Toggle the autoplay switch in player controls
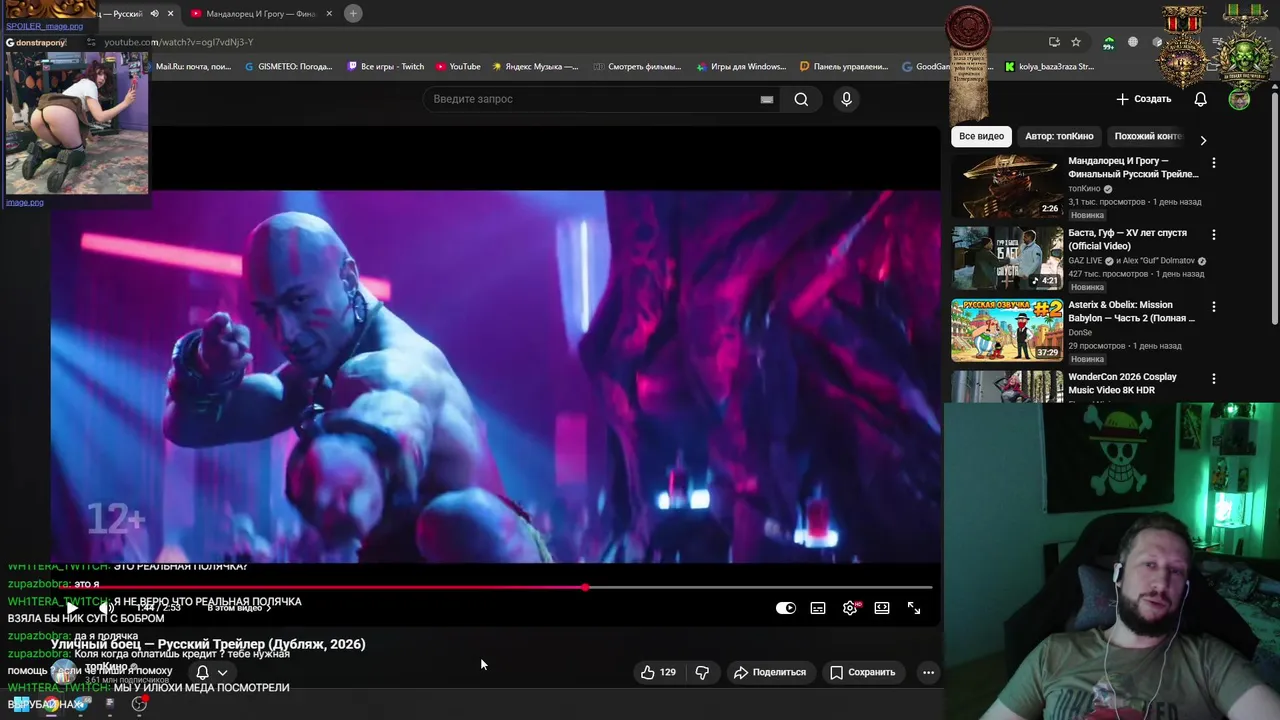Viewport: 1280px width, 720px height. point(786,608)
